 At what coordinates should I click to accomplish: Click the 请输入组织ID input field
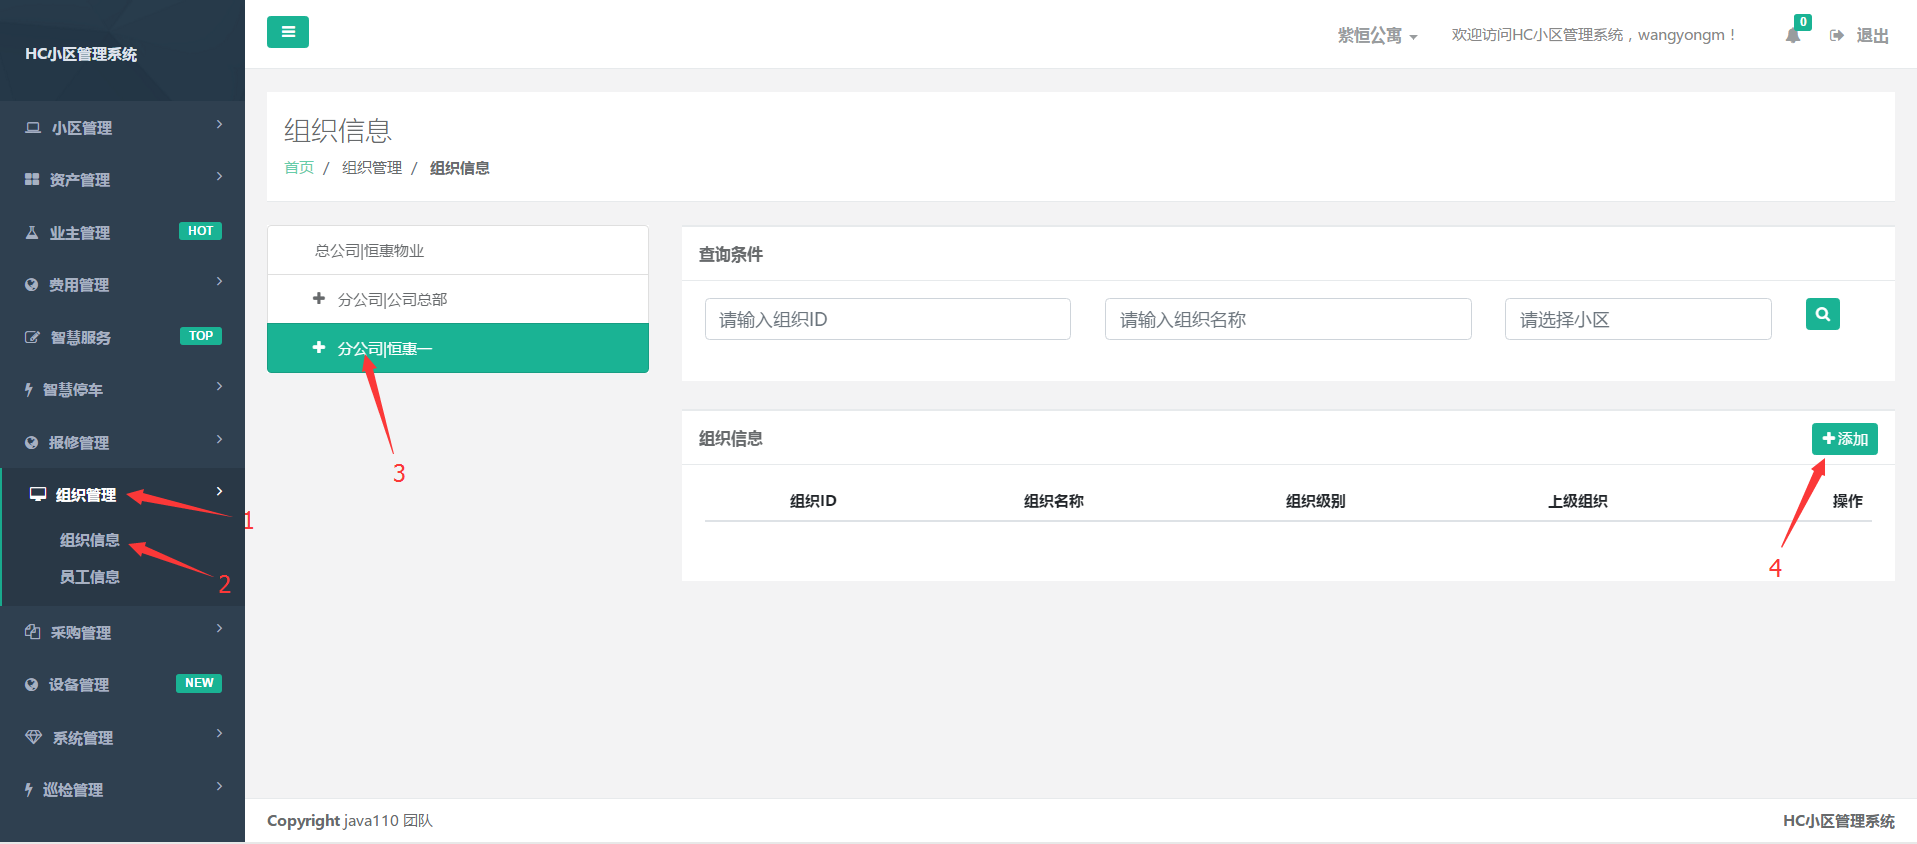point(888,319)
